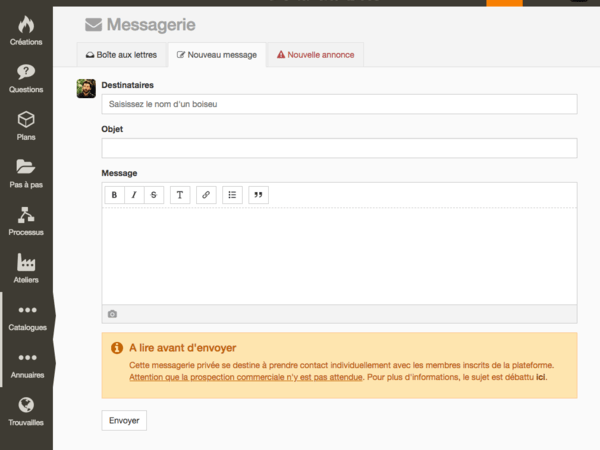600x450 pixels.
Task: Click the camera icon to add photo
Action: [x=112, y=314]
